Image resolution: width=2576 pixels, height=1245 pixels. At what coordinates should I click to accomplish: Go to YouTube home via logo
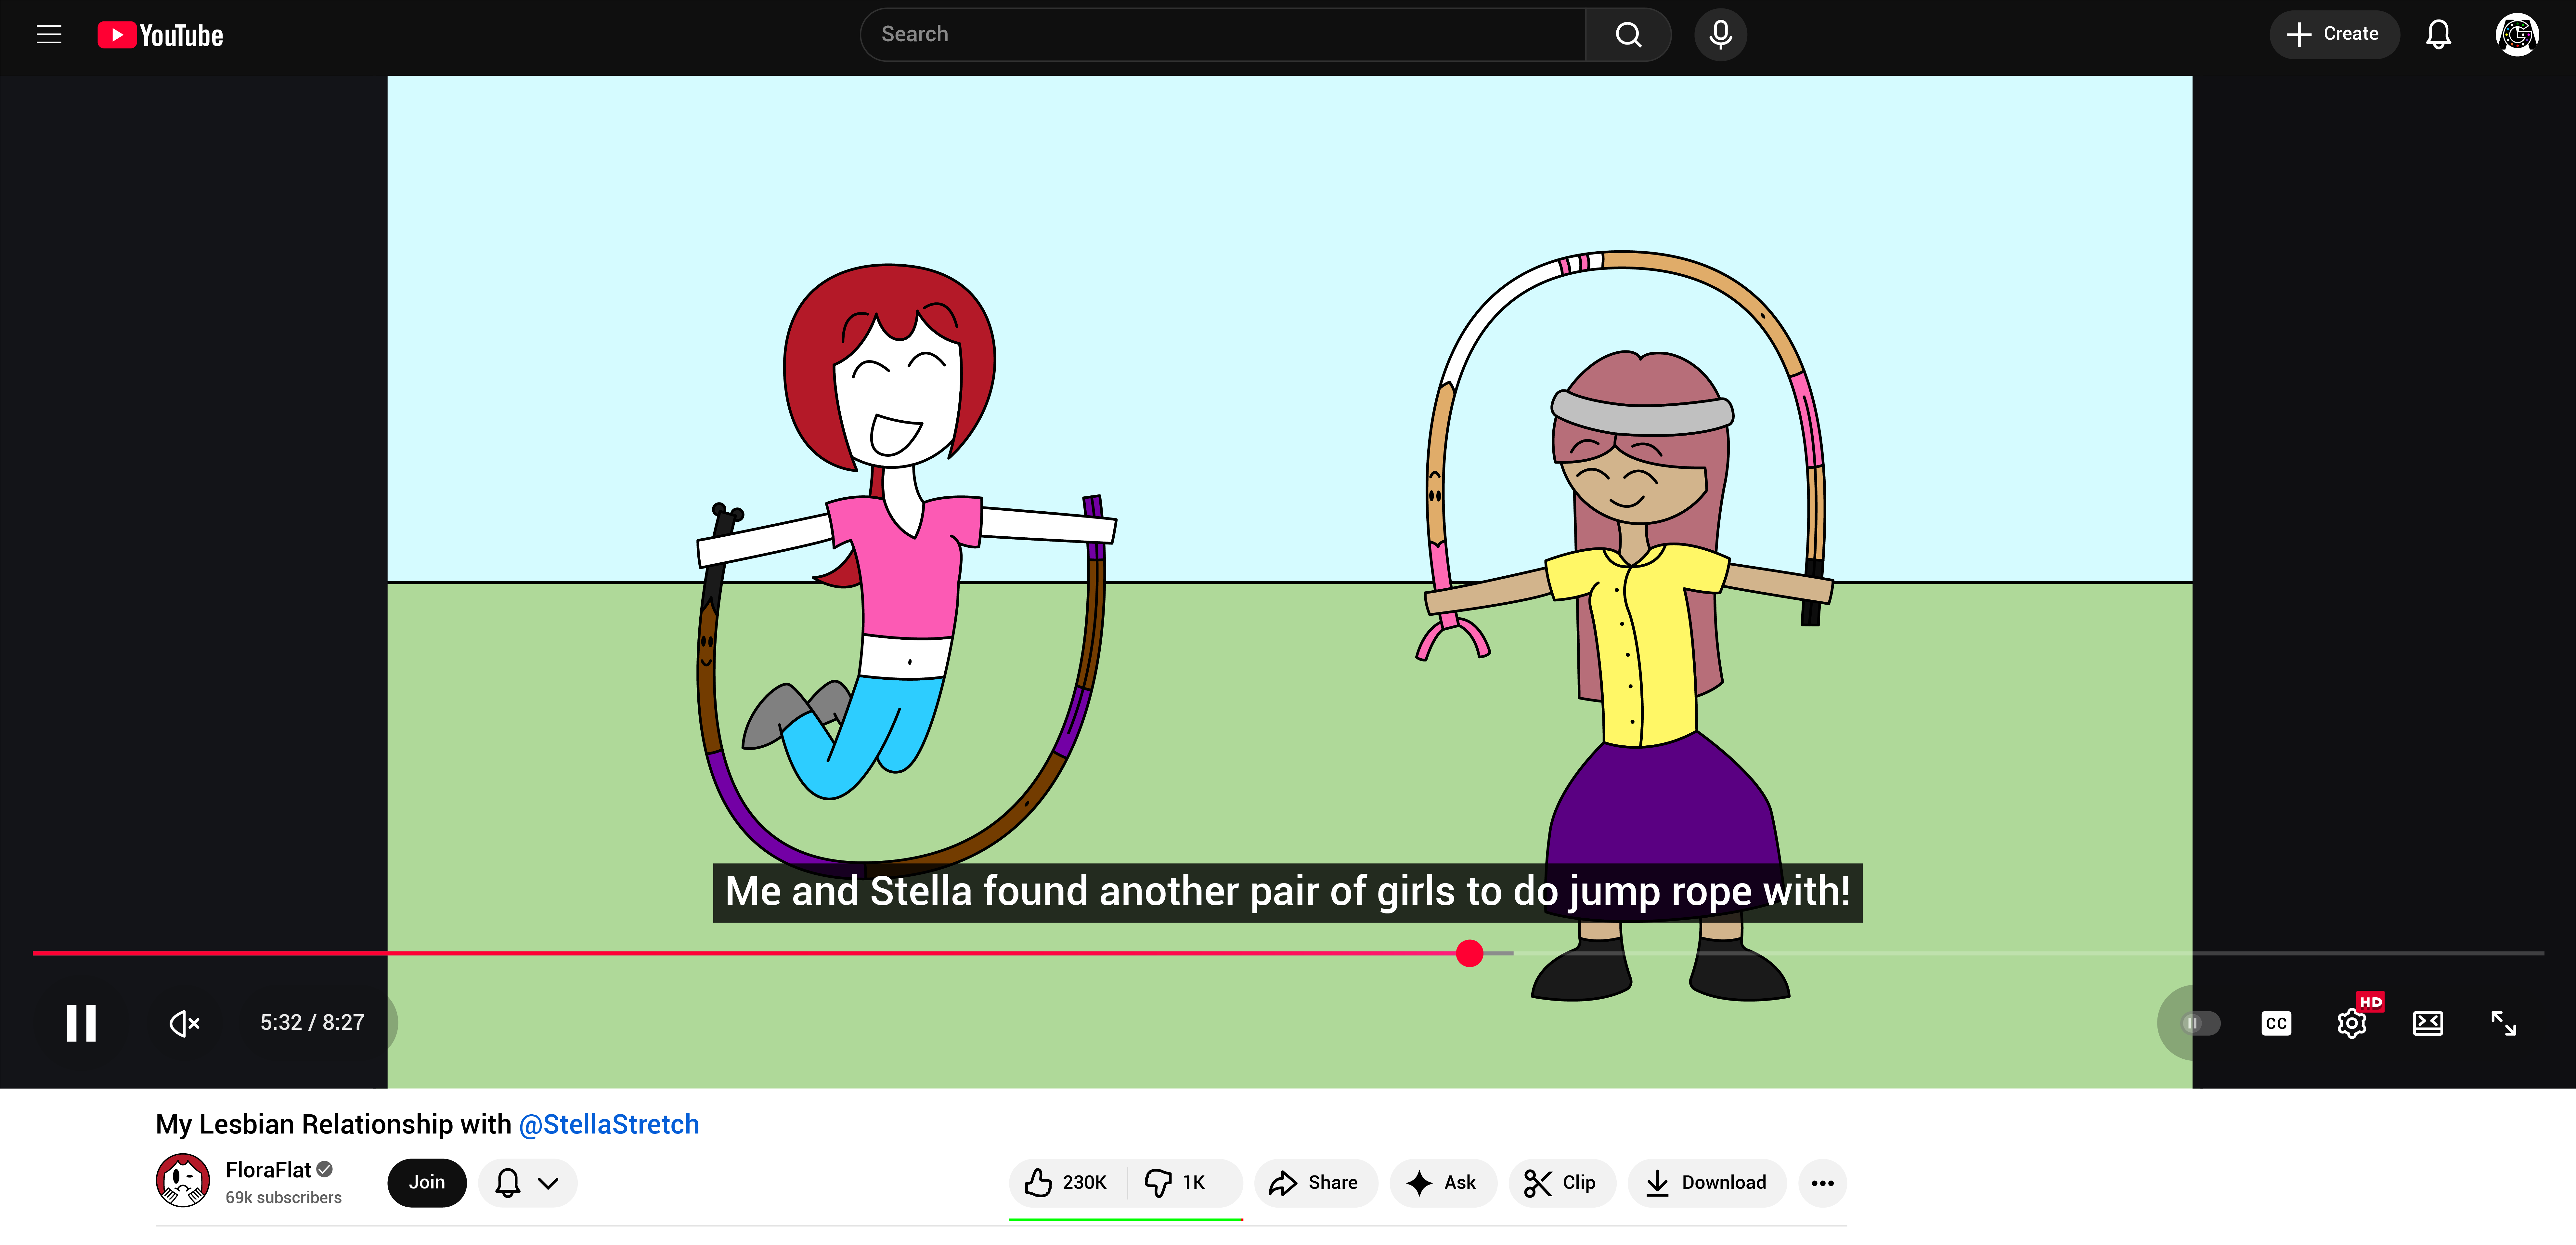tap(160, 35)
